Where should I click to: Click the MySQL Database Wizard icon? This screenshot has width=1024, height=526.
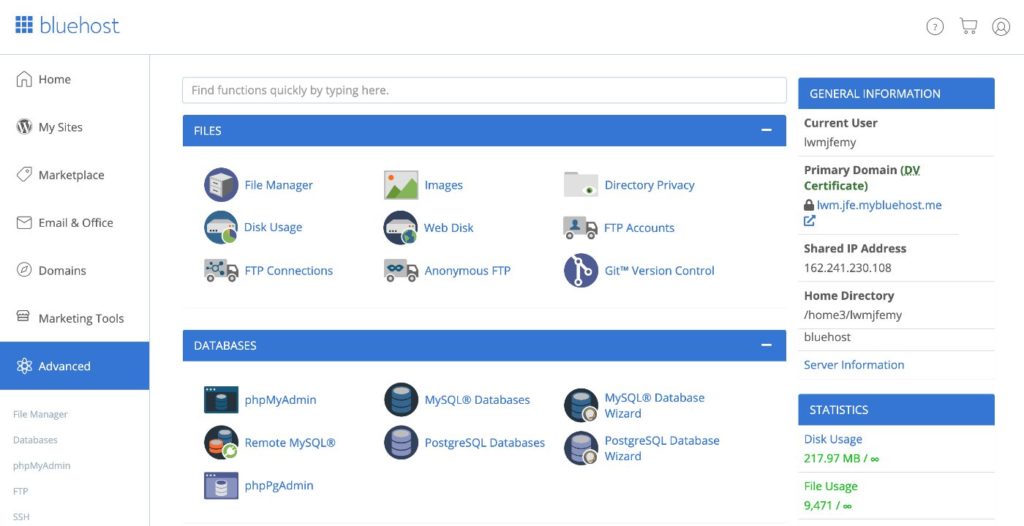581,405
